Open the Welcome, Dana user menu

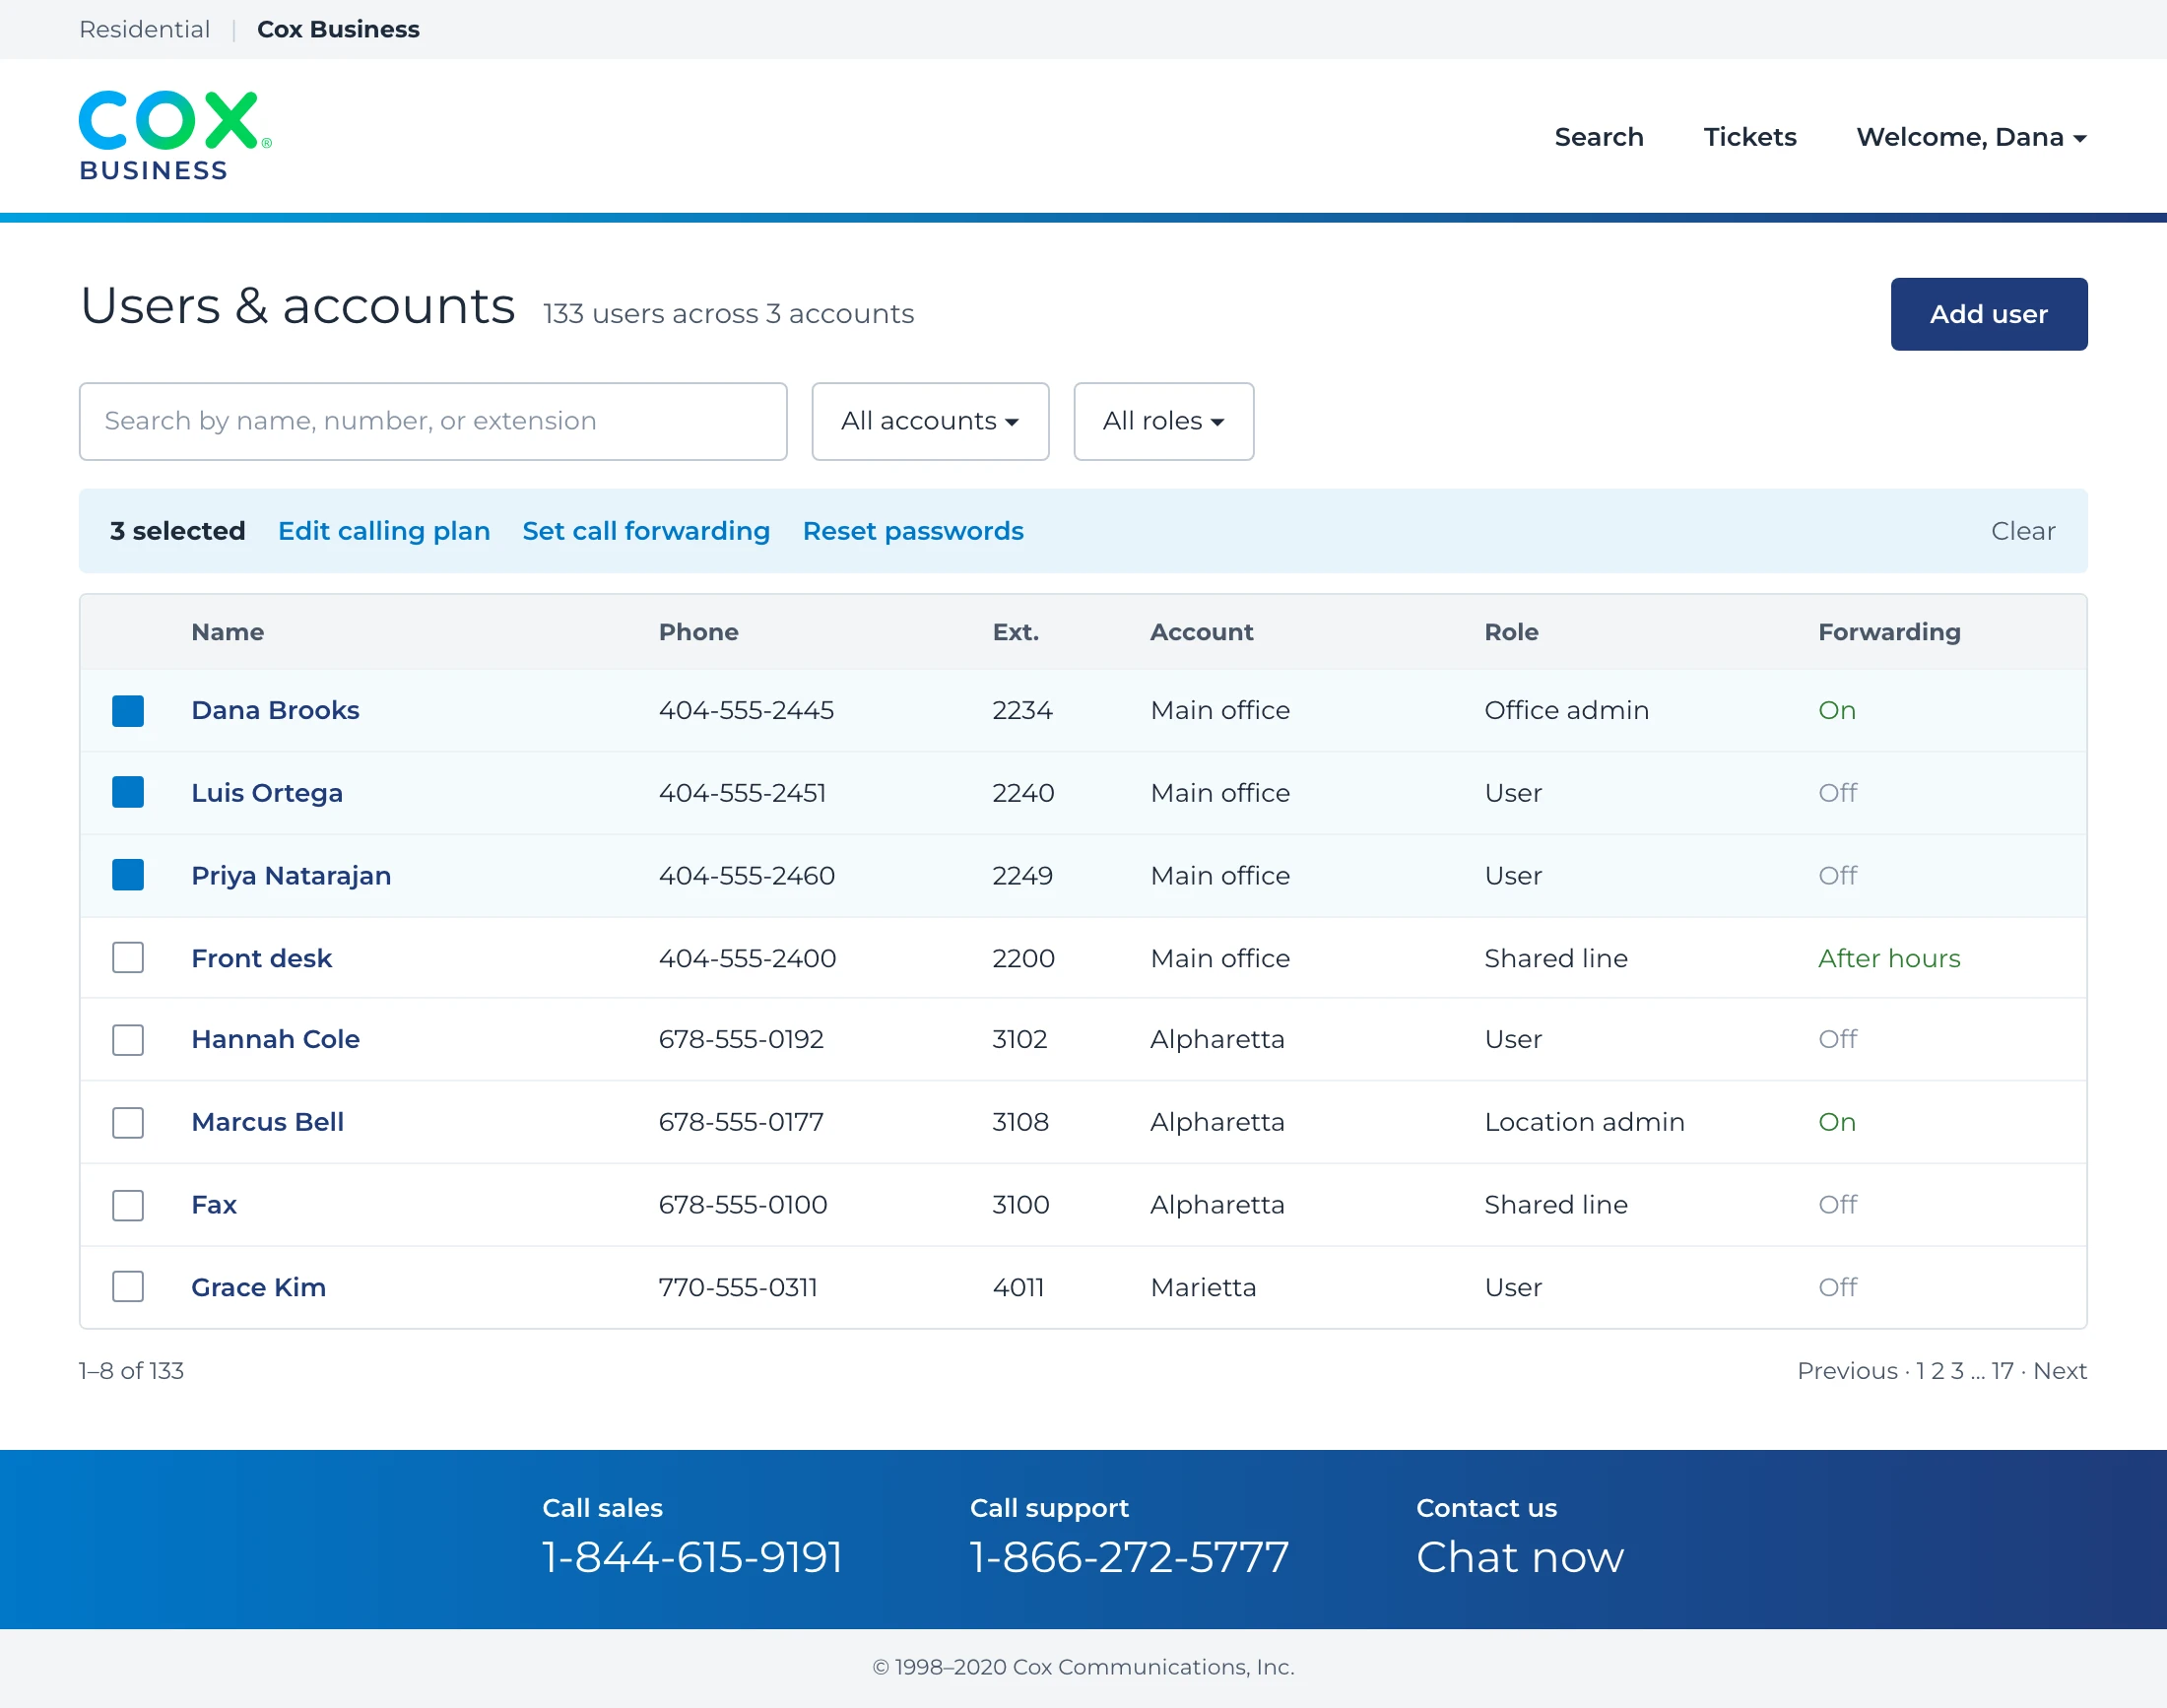coord(1971,137)
